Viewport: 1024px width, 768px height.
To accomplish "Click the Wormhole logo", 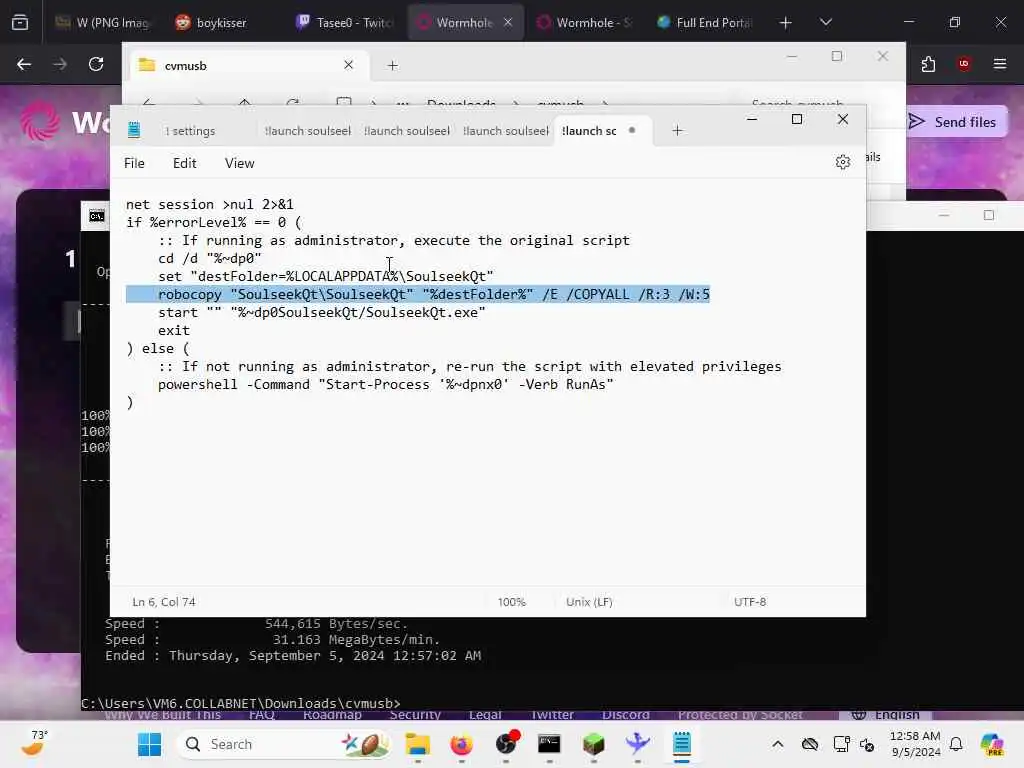I will coord(40,121).
